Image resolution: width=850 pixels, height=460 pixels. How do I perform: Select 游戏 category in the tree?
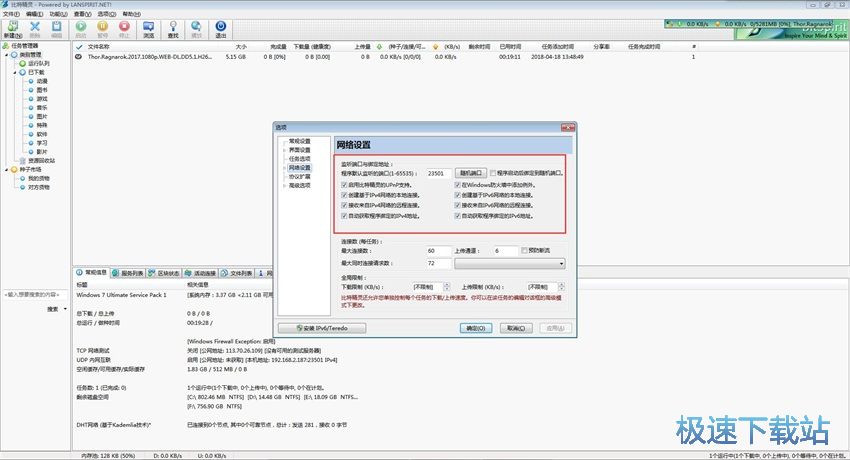click(42, 99)
